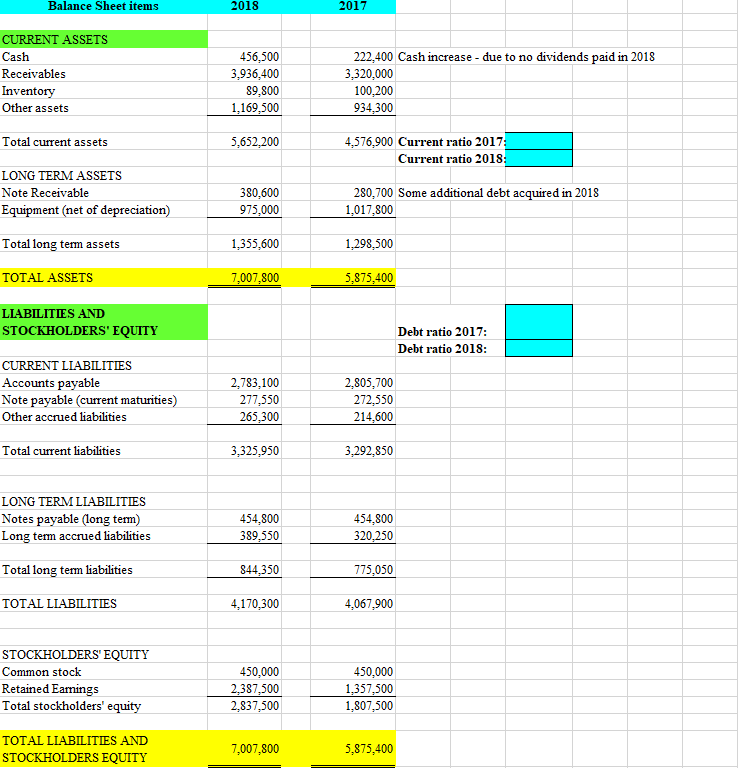
Task: Click the 2017 column header
Action: (353, 6)
